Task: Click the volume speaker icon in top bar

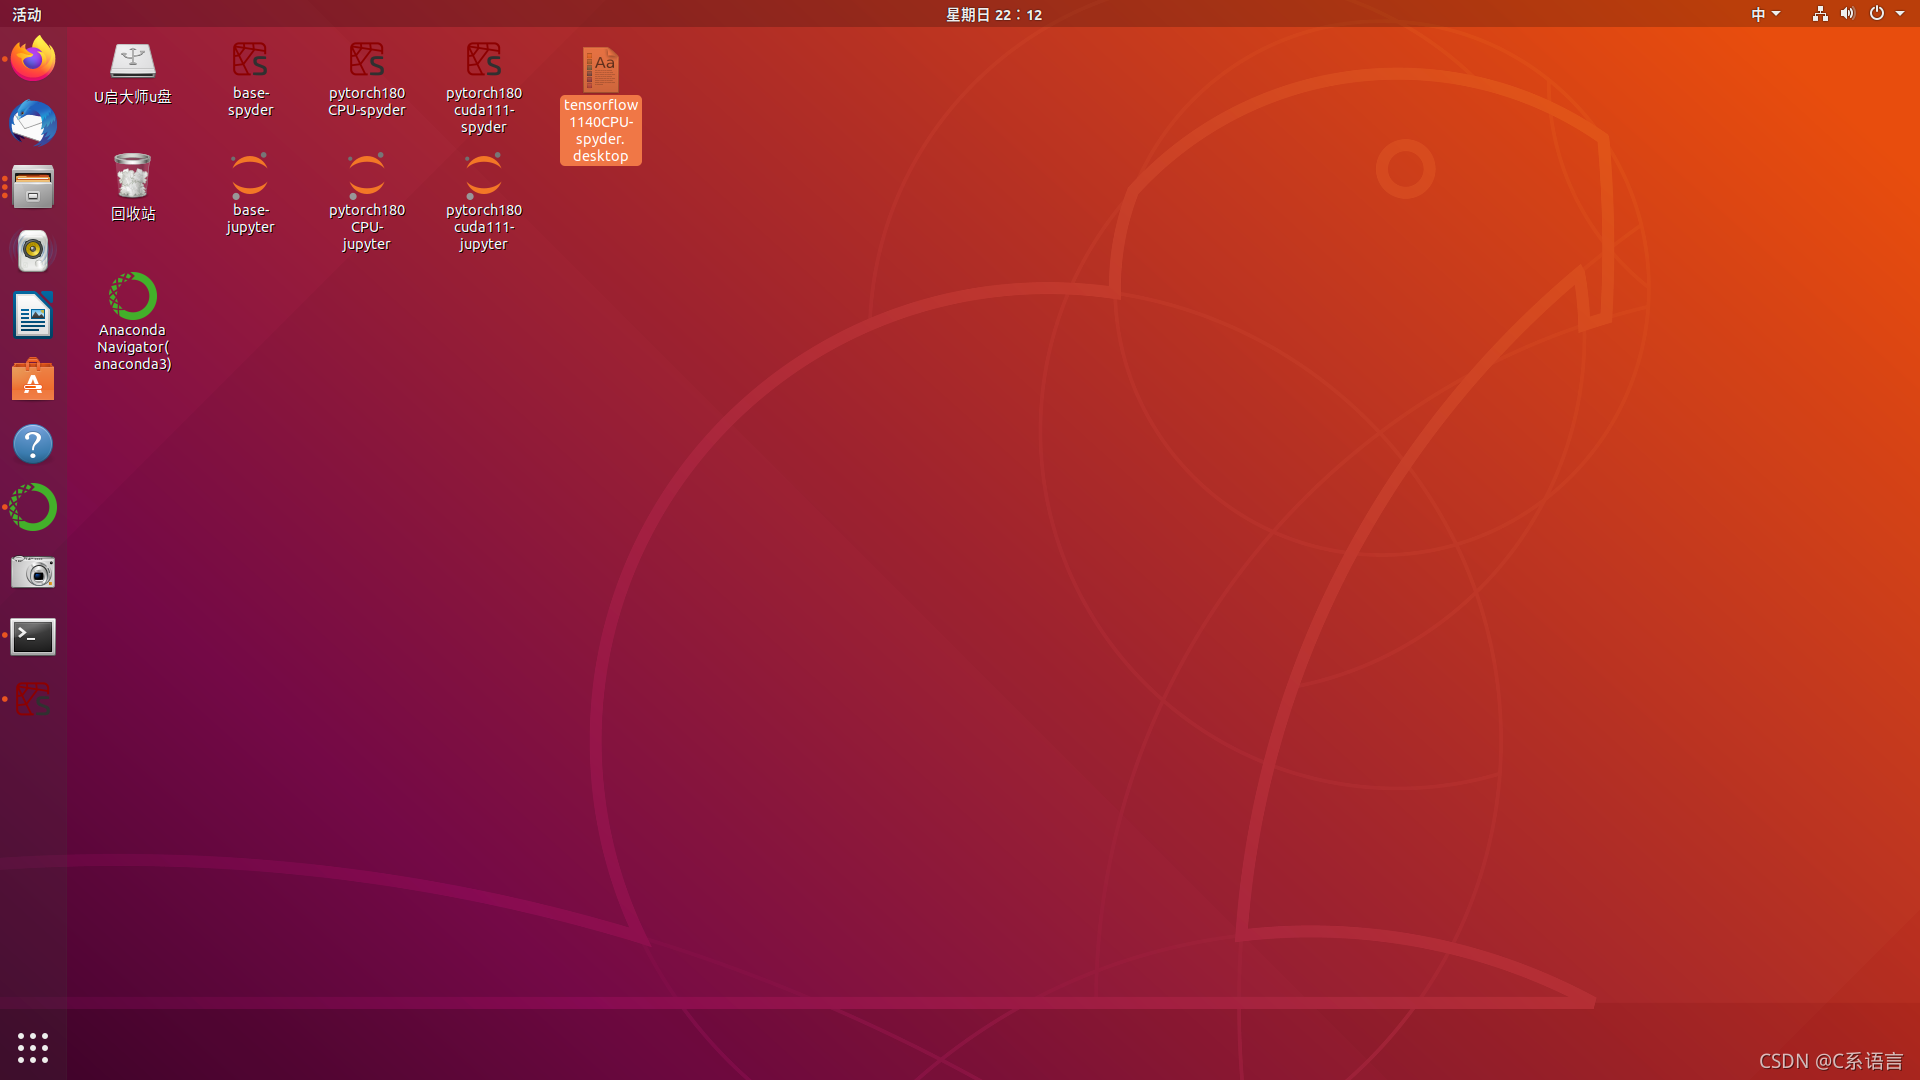Action: 1848,14
